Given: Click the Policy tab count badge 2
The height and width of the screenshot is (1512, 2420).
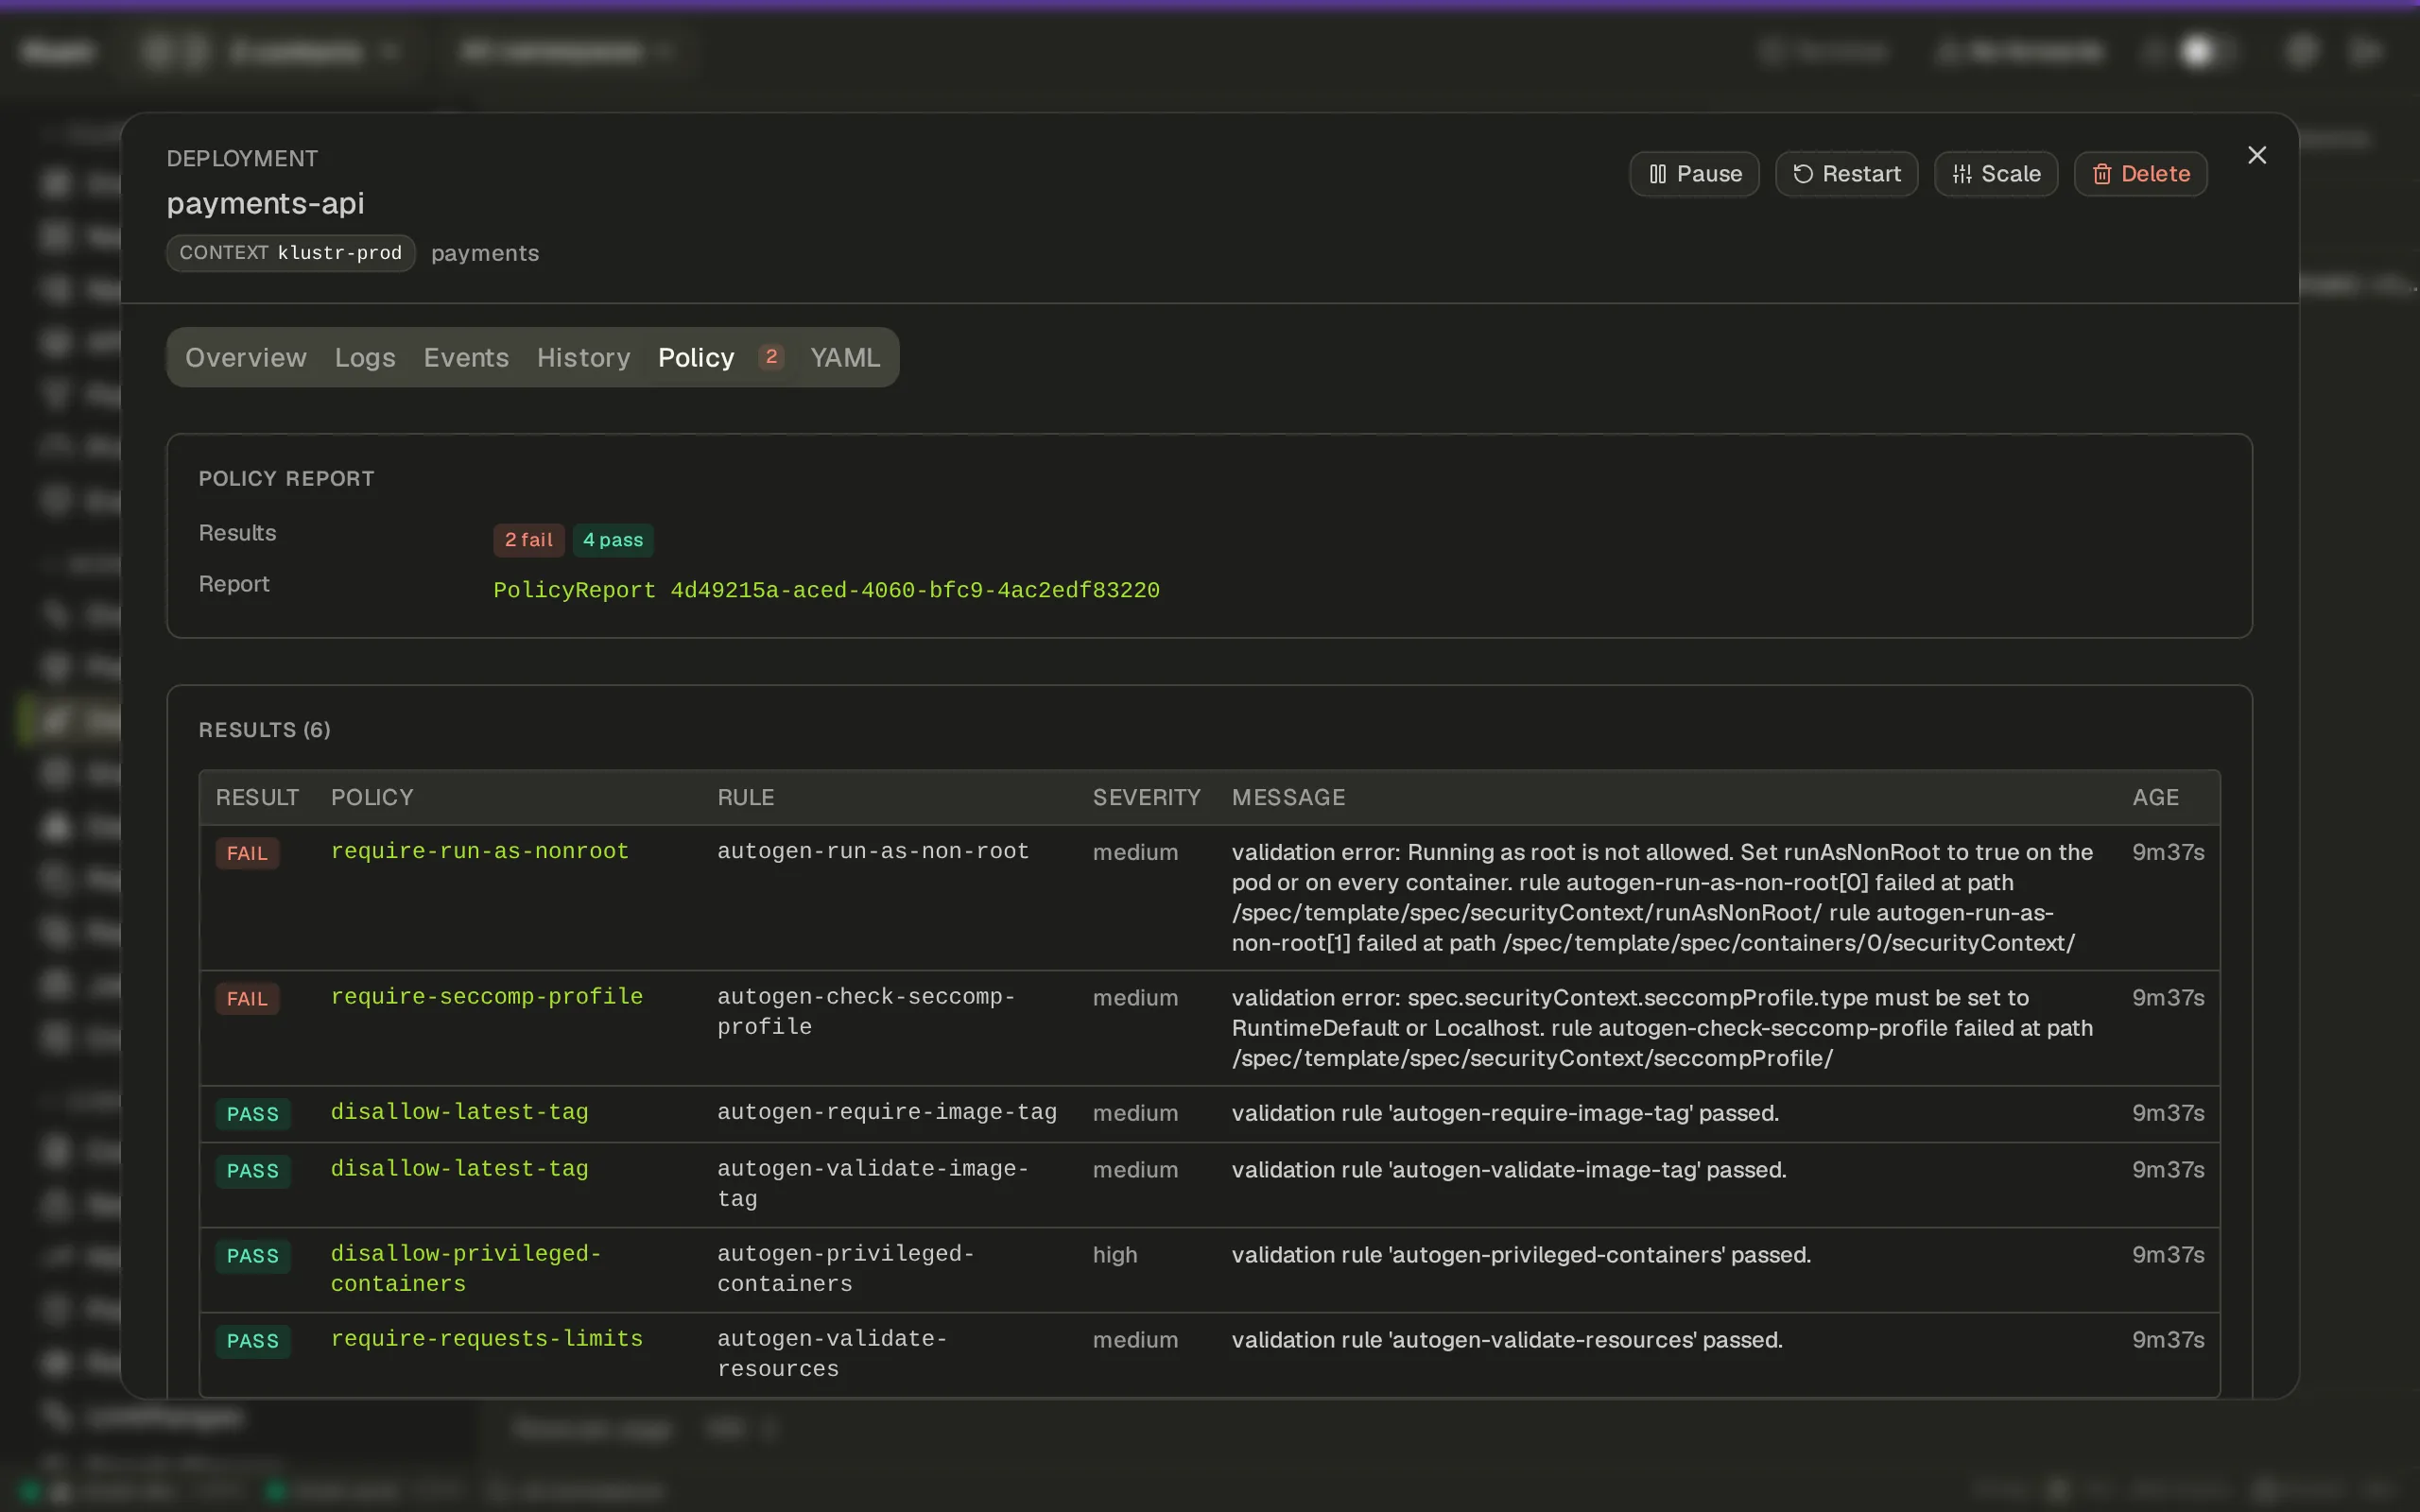Looking at the screenshot, I should (771, 357).
